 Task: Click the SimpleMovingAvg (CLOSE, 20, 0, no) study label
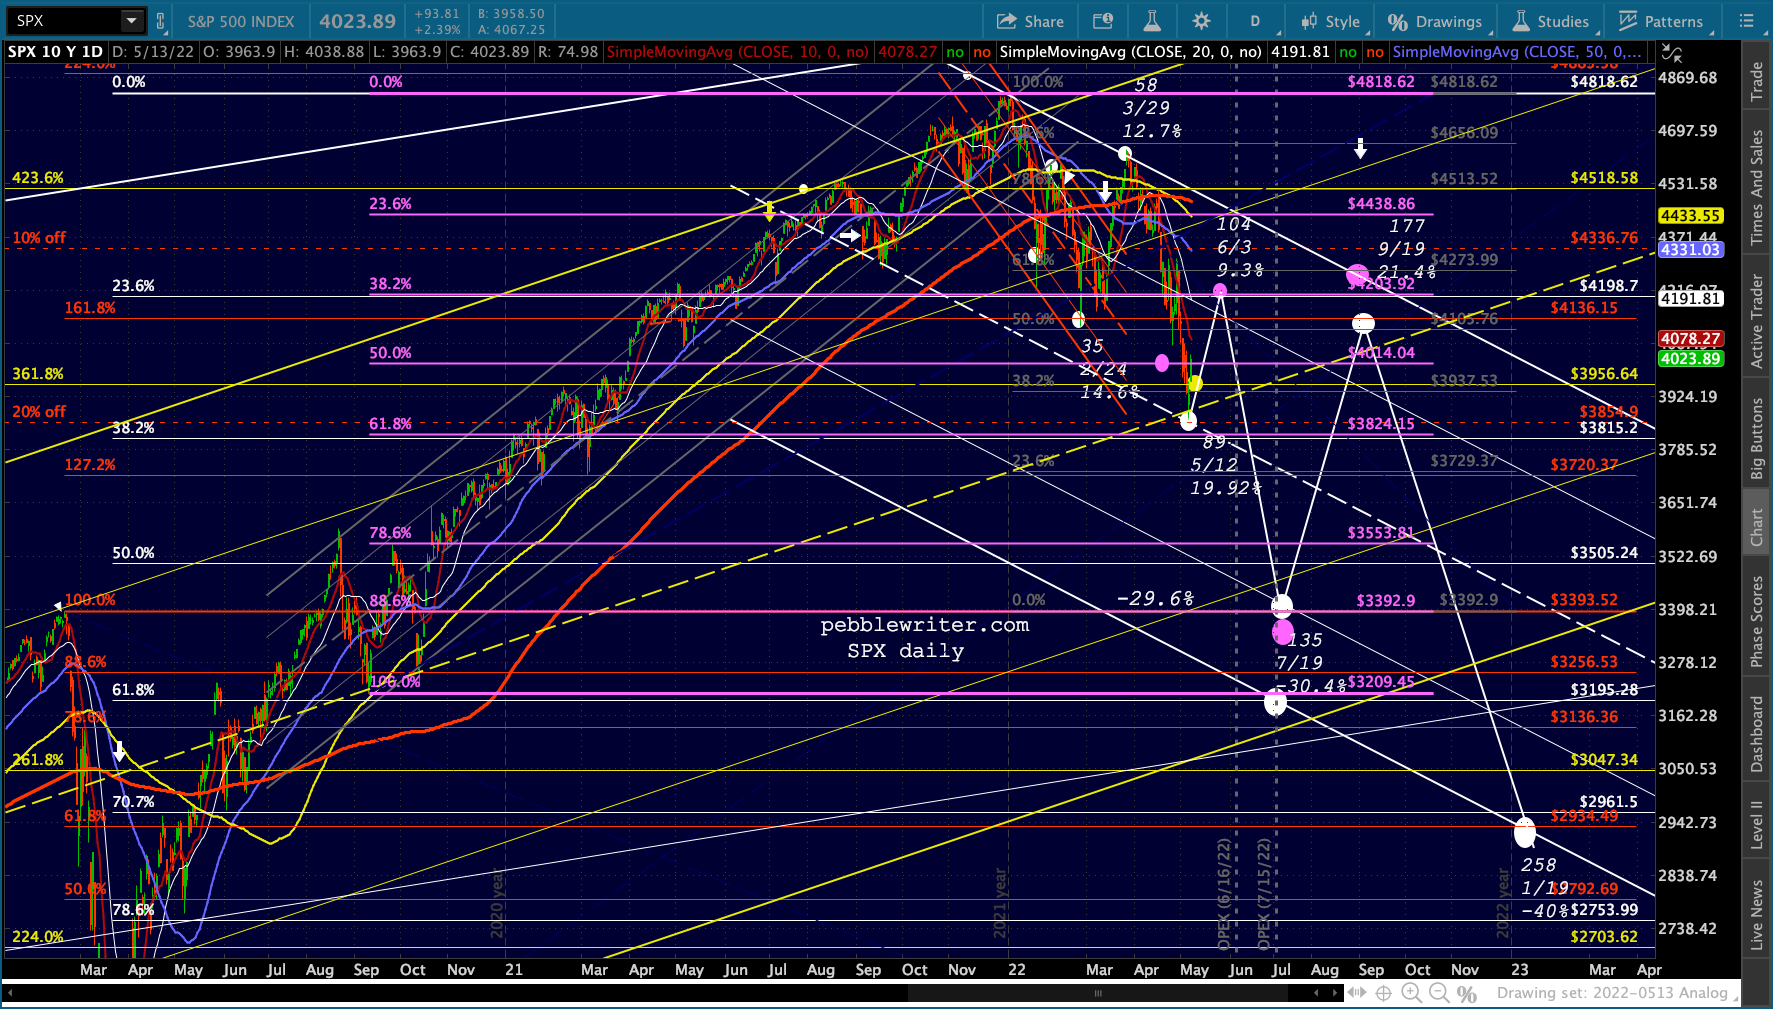[x=1130, y=52]
